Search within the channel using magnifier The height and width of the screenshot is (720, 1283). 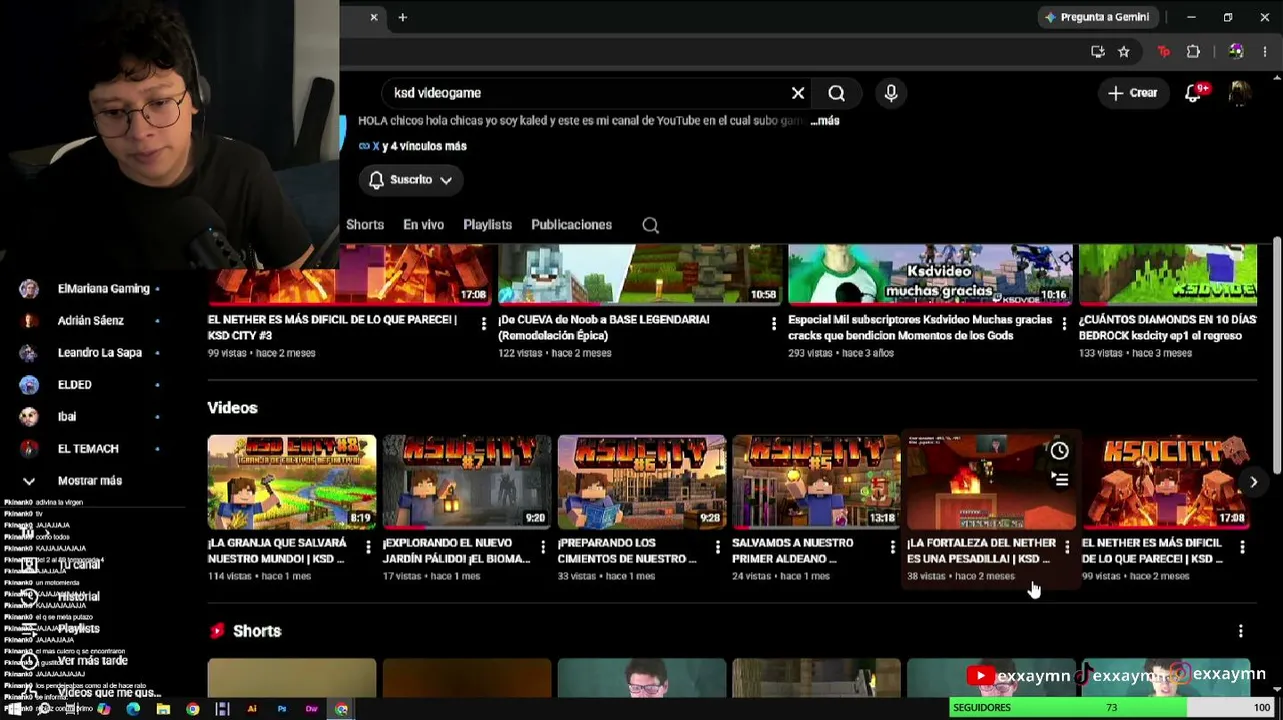651,225
